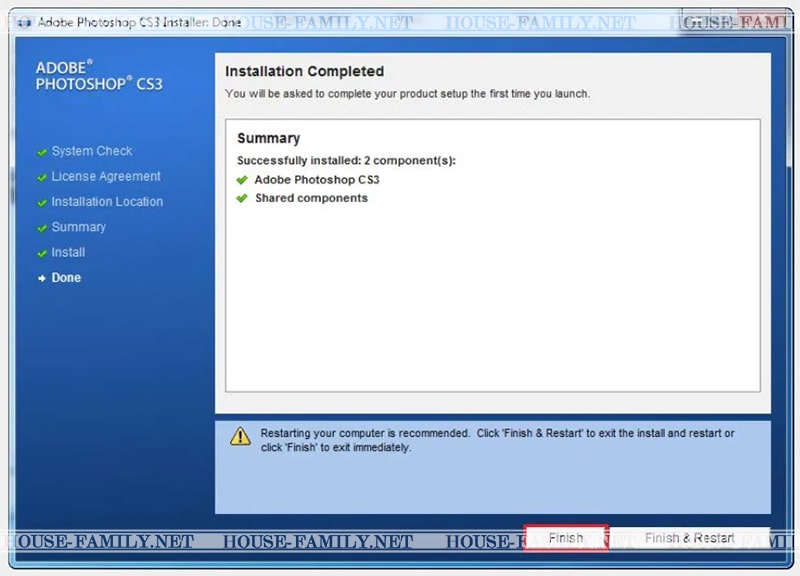Click the Finish & Restart button
Screen dimensions: 800x576
coord(689,538)
